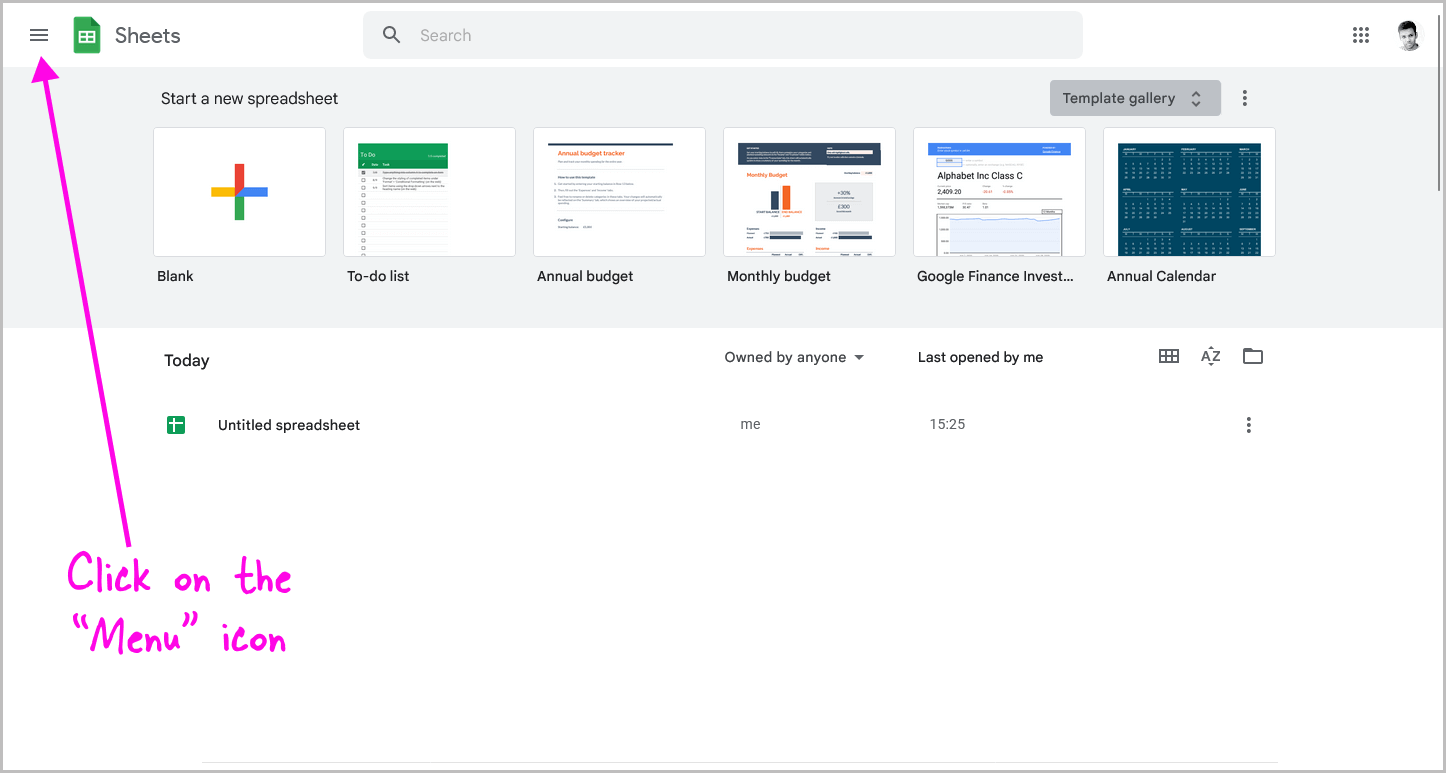Click the Start a new spreadsheet heading
1446x773 pixels.
click(x=250, y=98)
